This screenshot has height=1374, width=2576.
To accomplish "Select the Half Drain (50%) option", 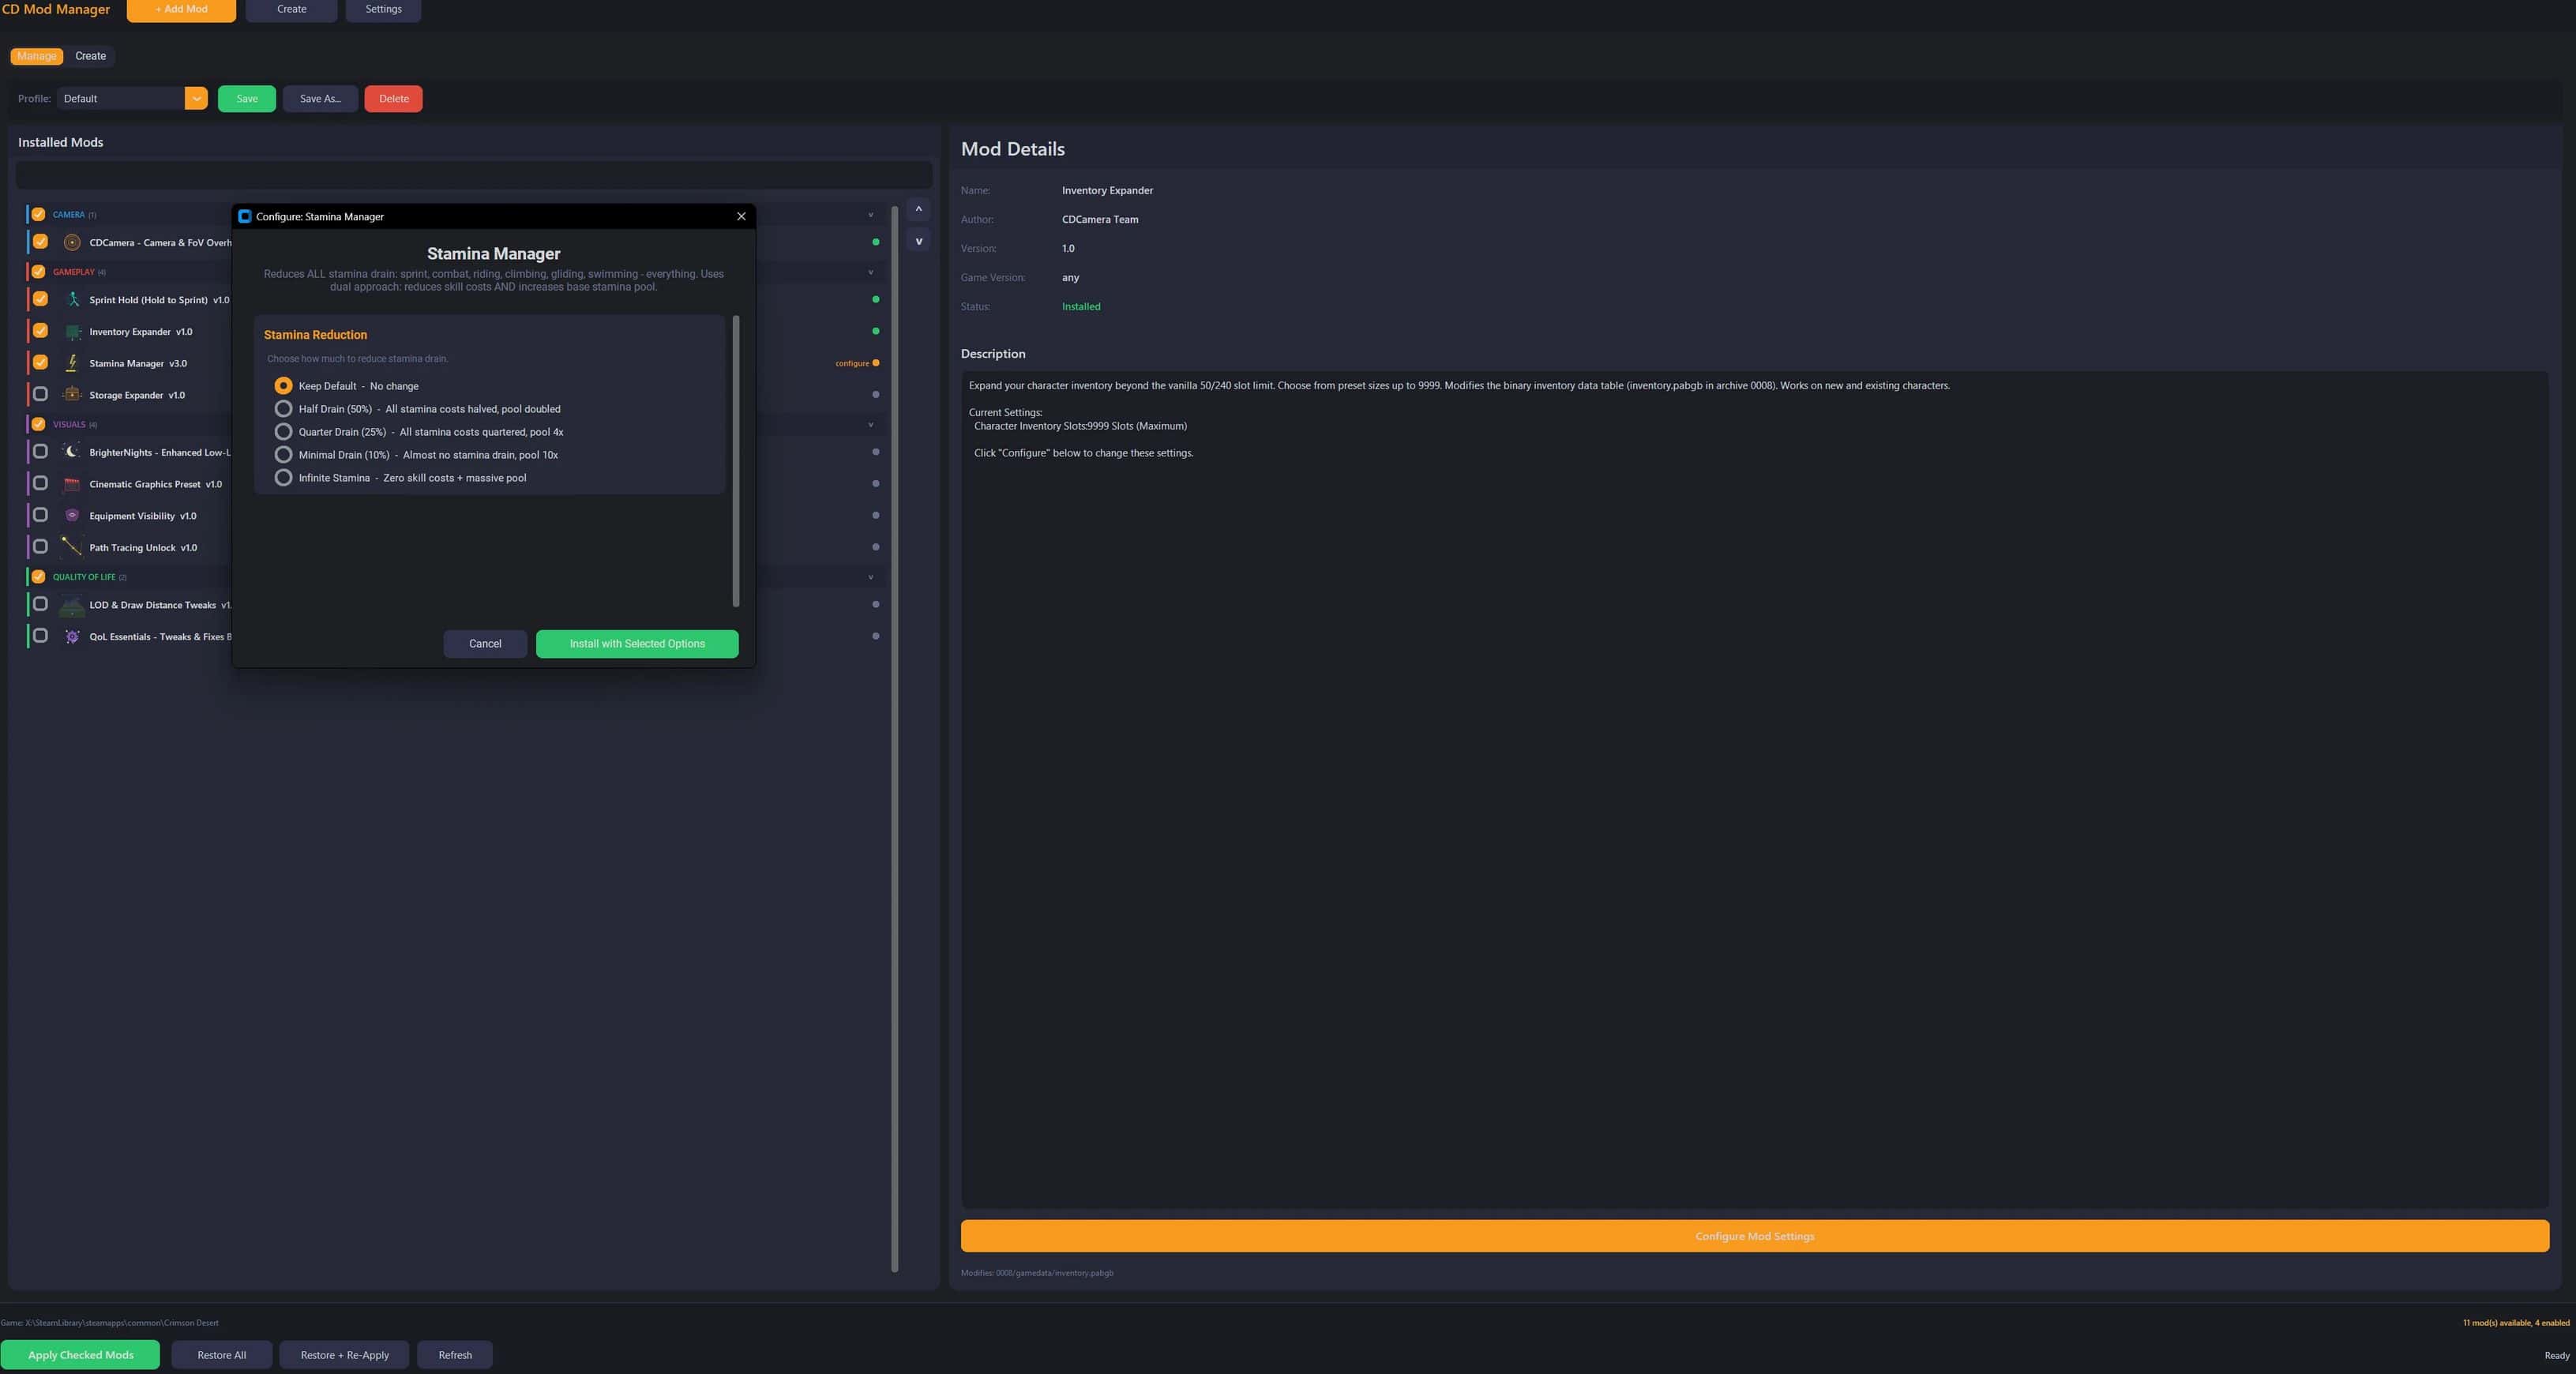I will (x=283, y=409).
